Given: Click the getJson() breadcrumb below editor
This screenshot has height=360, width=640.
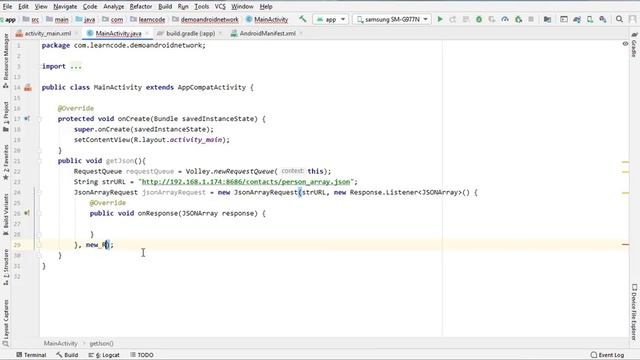Looking at the screenshot, I should click(101, 344).
